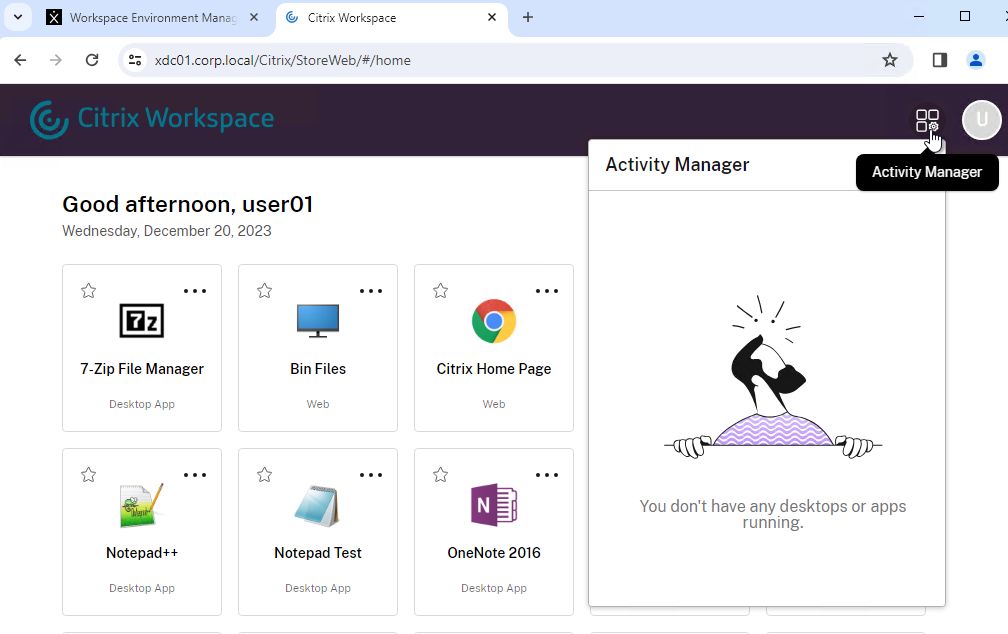Open a new browser tab
1008x634 pixels.
coord(528,17)
